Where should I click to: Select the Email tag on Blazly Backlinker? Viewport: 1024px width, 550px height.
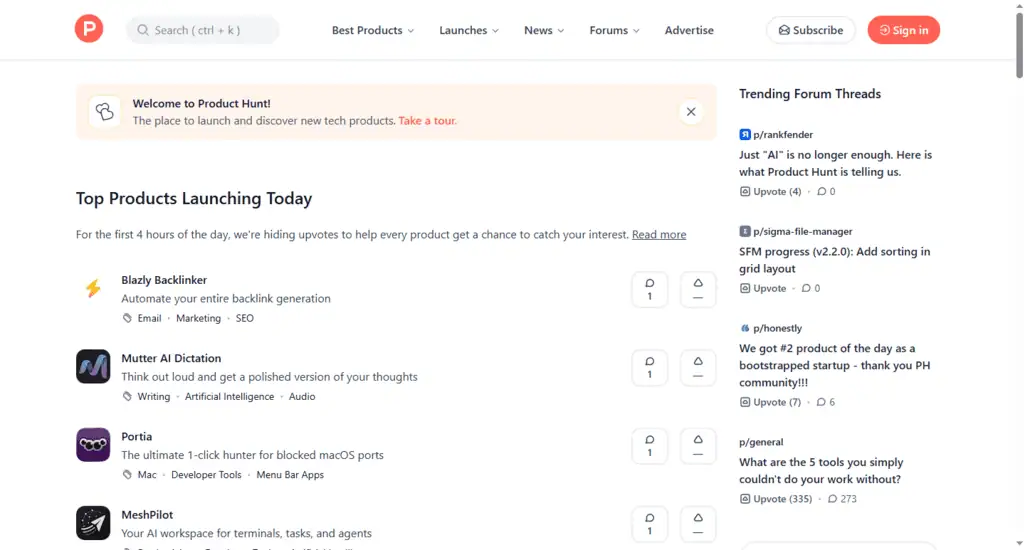coord(149,318)
